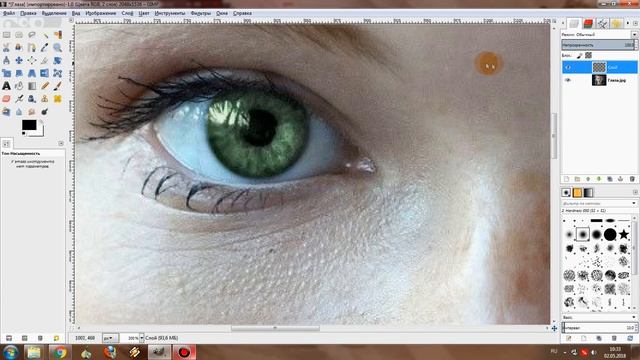The height and width of the screenshot is (360, 640).
Task: Select the Eraser tool
Action: [x=7, y=99]
